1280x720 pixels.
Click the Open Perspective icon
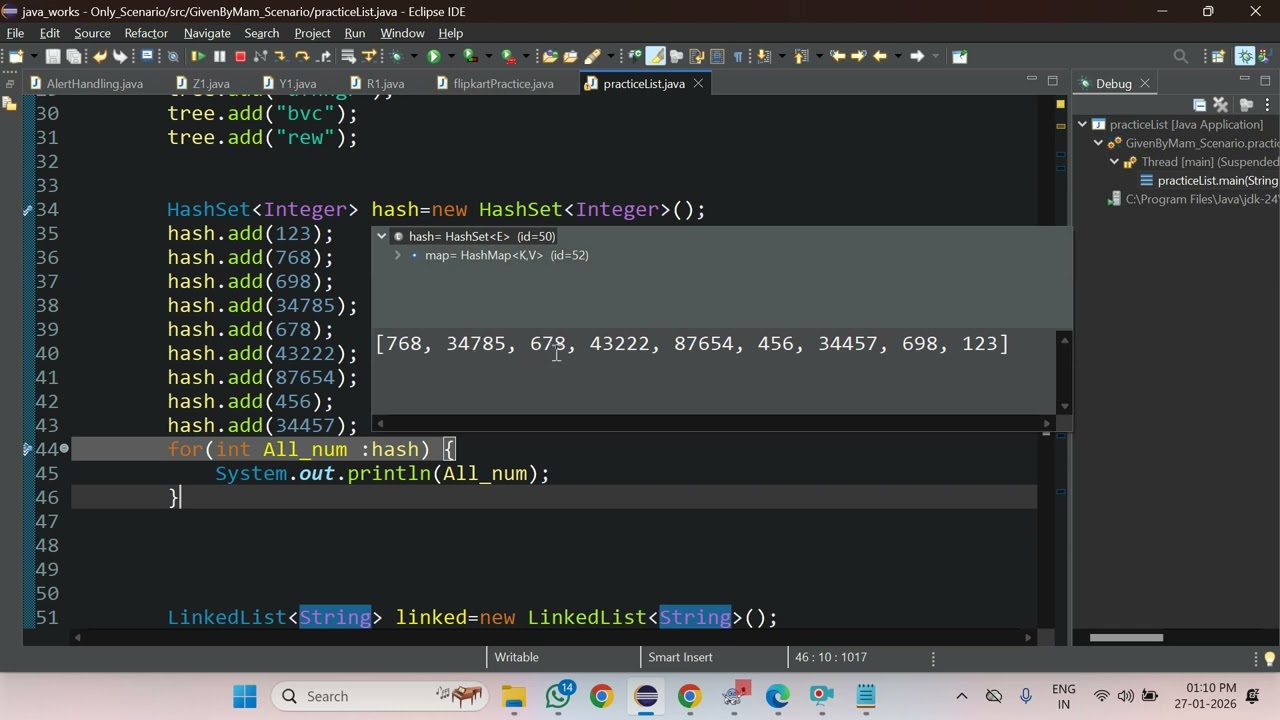coord(1218,56)
